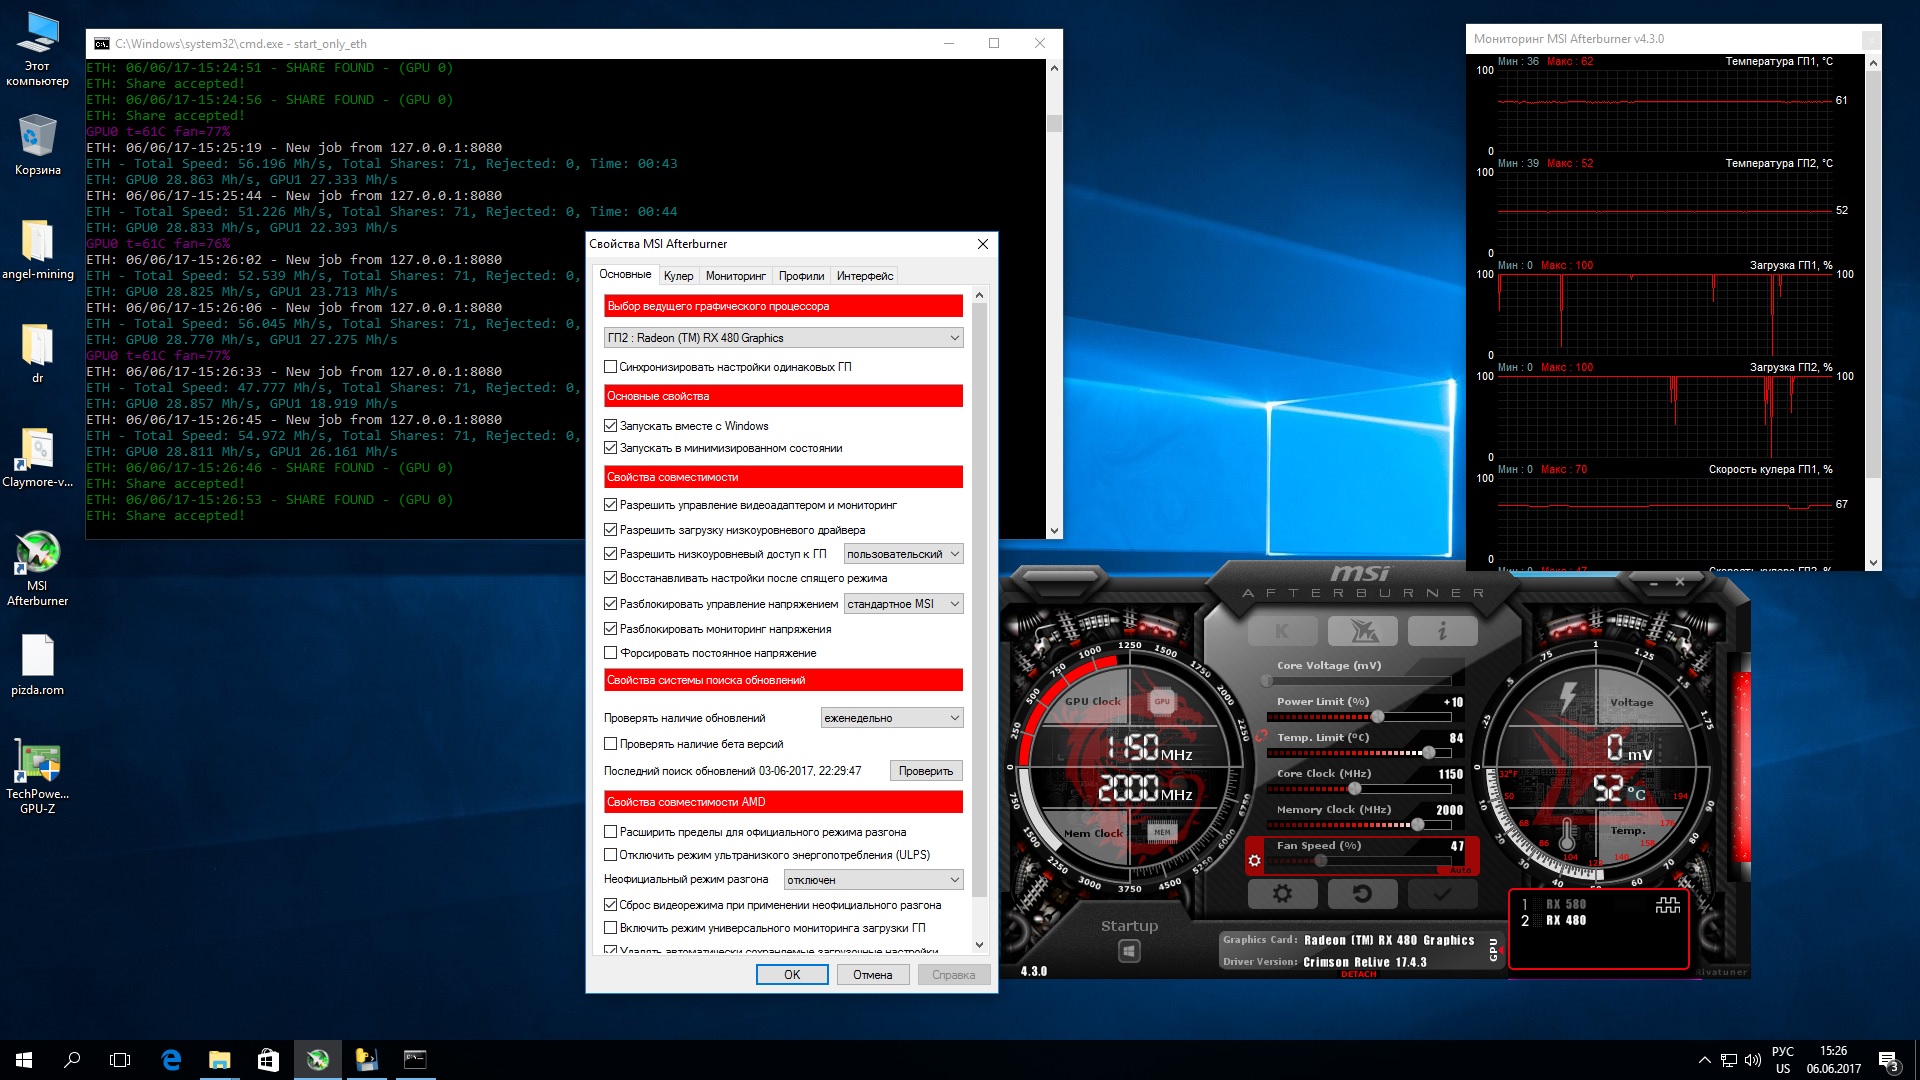Open Корзина recycle bin icon
Image resolution: width=1920 pixels, height=1080 pixels.
point(37,145)
